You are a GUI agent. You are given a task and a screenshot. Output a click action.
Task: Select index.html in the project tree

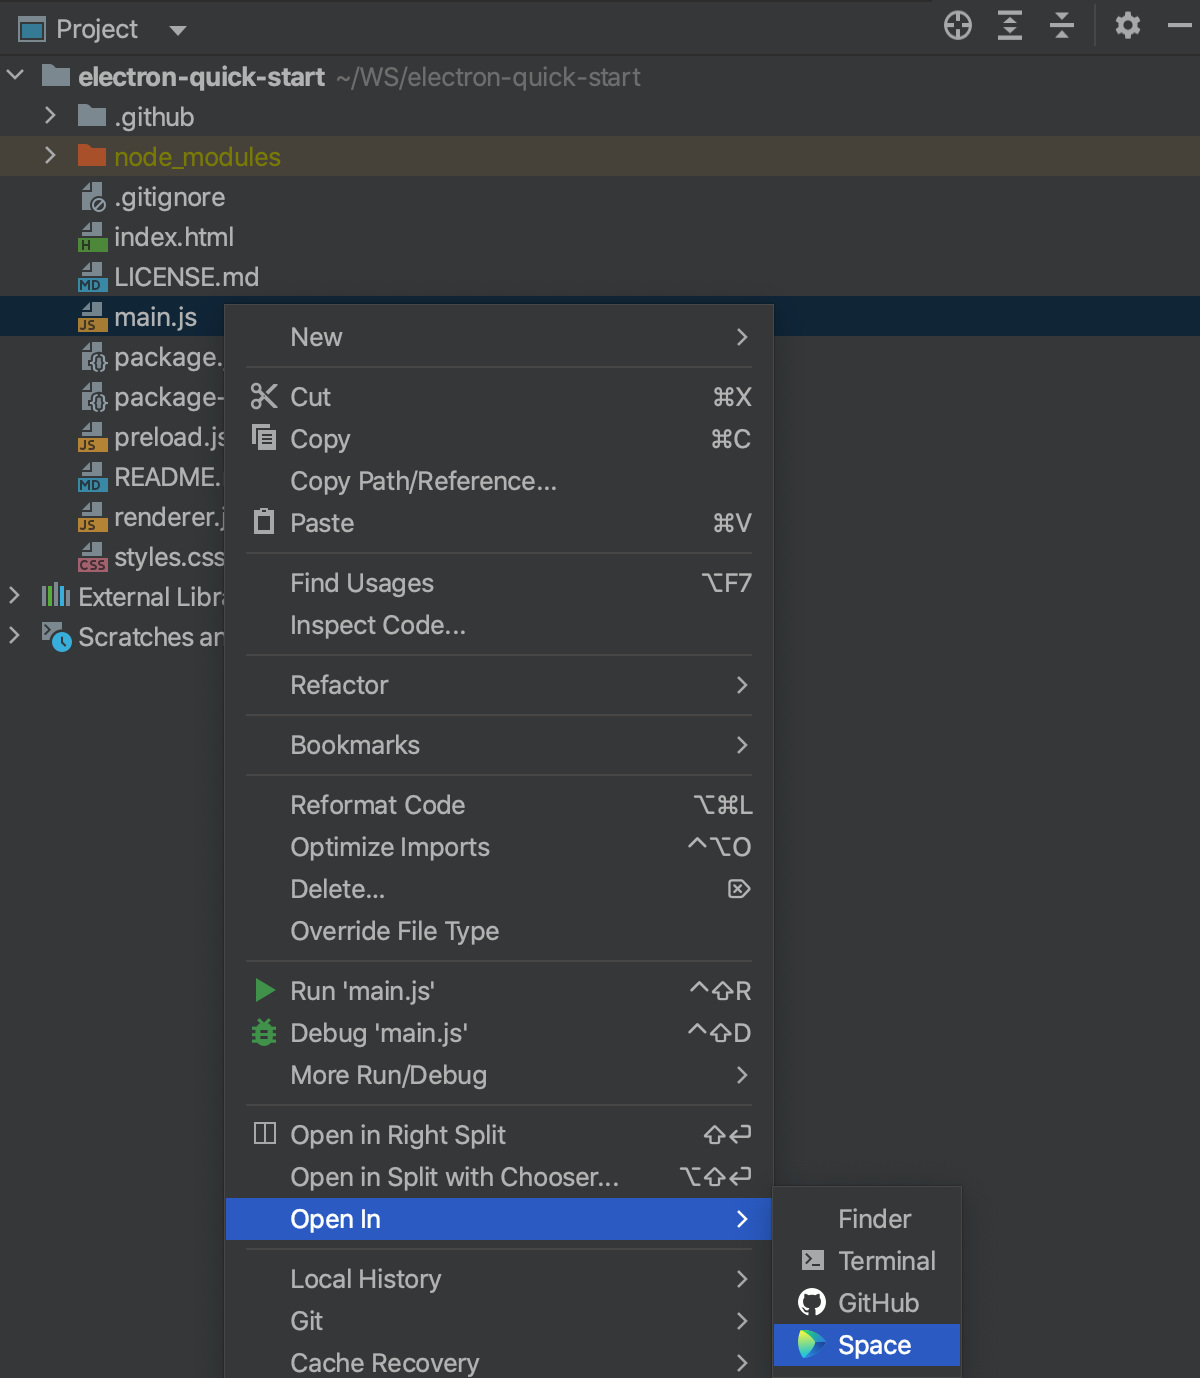(173, 237)
